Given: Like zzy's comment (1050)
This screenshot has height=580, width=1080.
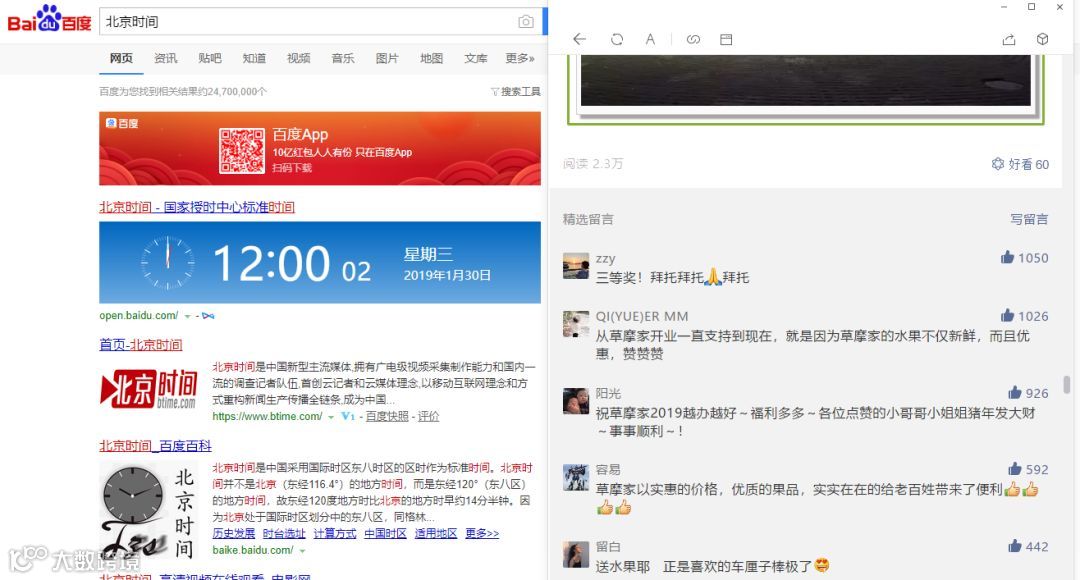Looking at the screenshot, I should tap(1024, 258).
